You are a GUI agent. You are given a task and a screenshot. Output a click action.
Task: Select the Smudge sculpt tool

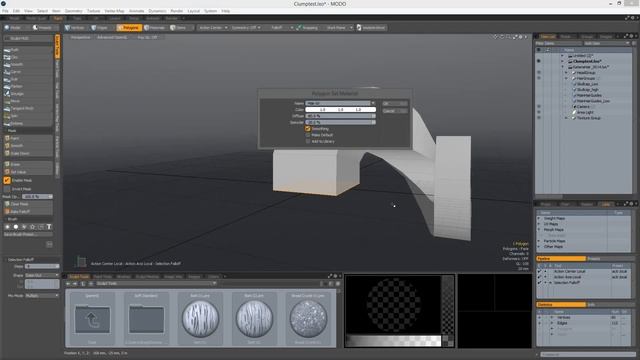[x=28, y=94]
